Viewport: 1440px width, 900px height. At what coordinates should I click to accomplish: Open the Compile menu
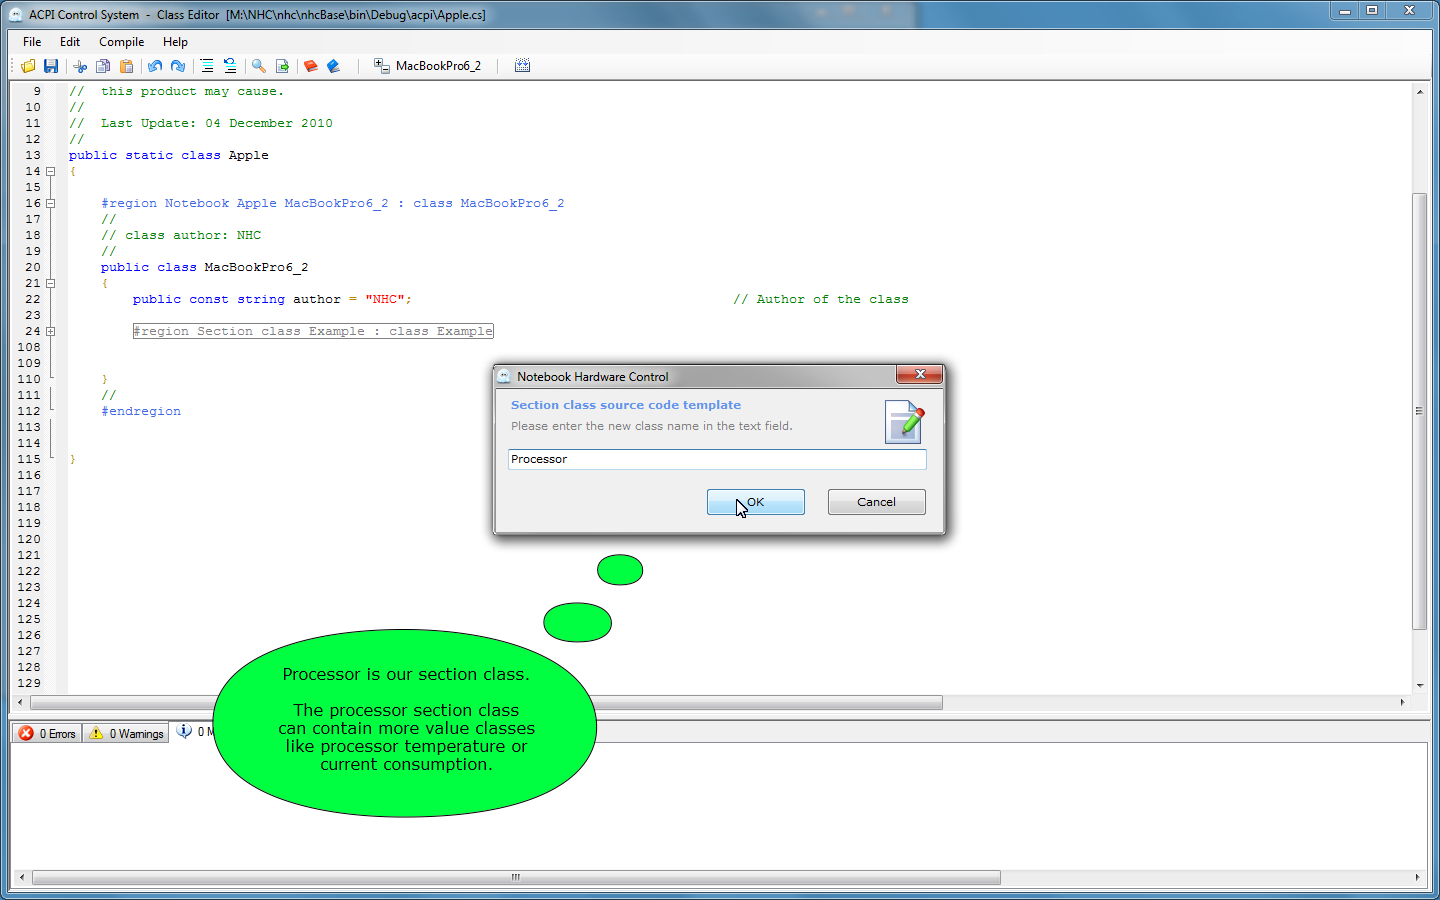click(121, 42)
